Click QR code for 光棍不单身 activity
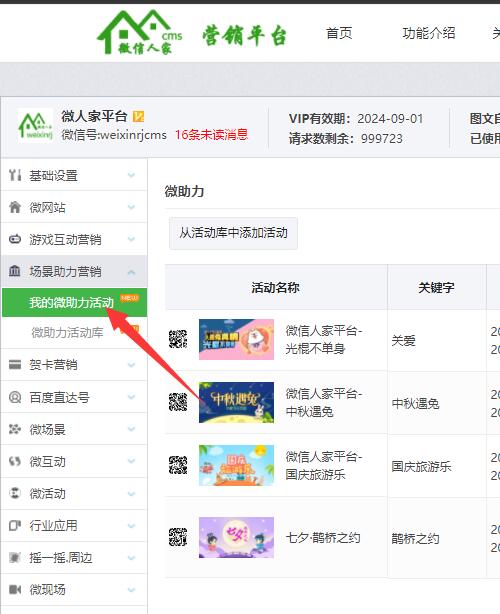The width and height of the screenshot is (500, 614). click(x=178, y=339)
